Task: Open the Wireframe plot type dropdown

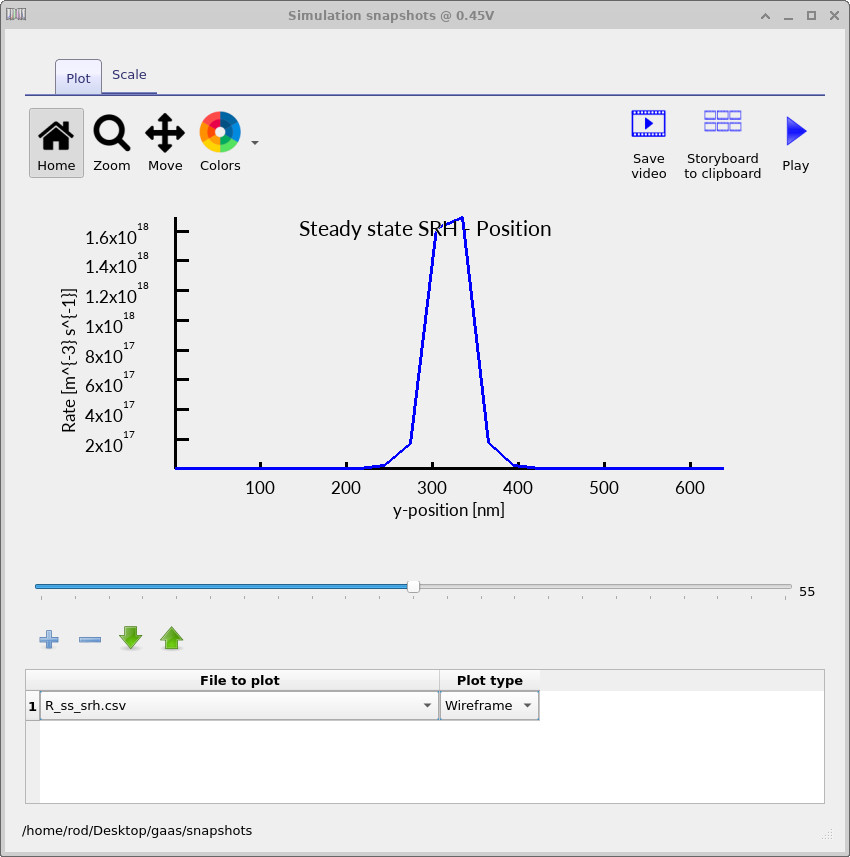Action: (527, 705)
